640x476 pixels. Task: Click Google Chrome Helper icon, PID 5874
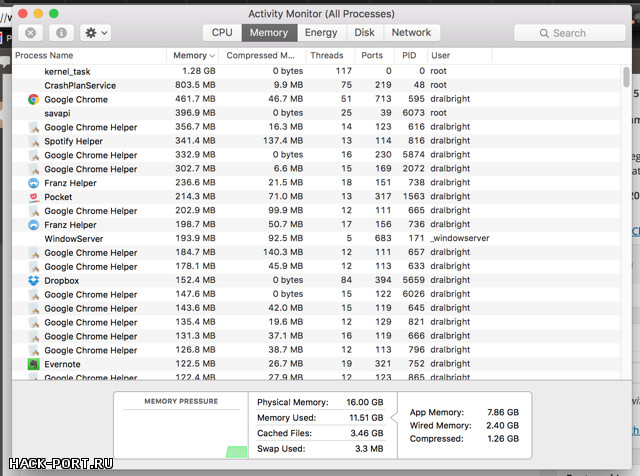click(33, 155)
